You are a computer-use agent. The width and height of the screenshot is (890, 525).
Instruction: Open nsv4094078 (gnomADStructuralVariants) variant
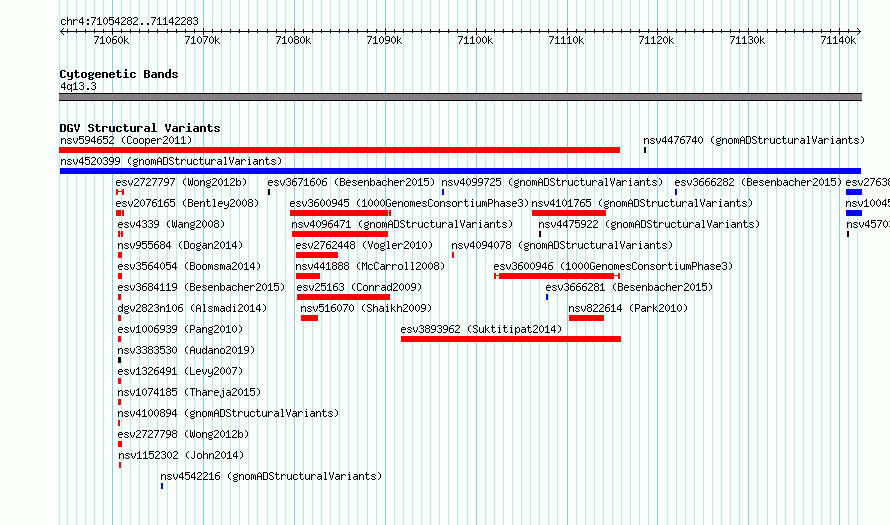[x=562, y=245]
